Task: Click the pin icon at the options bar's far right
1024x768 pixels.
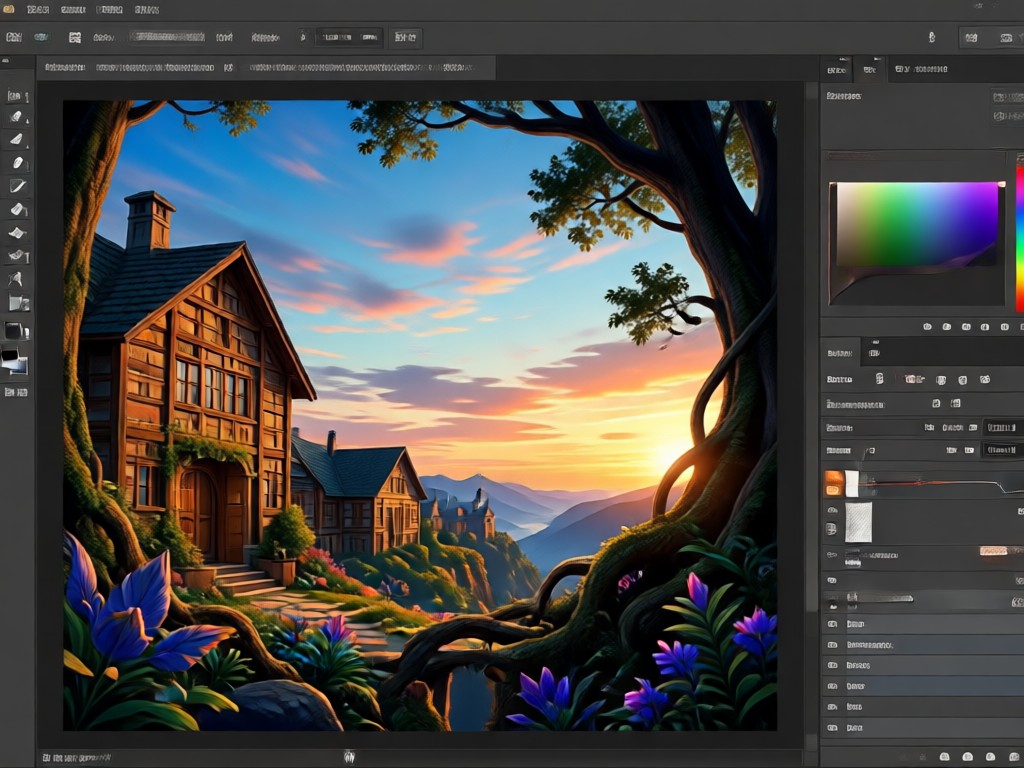Action: pos(932,37)
